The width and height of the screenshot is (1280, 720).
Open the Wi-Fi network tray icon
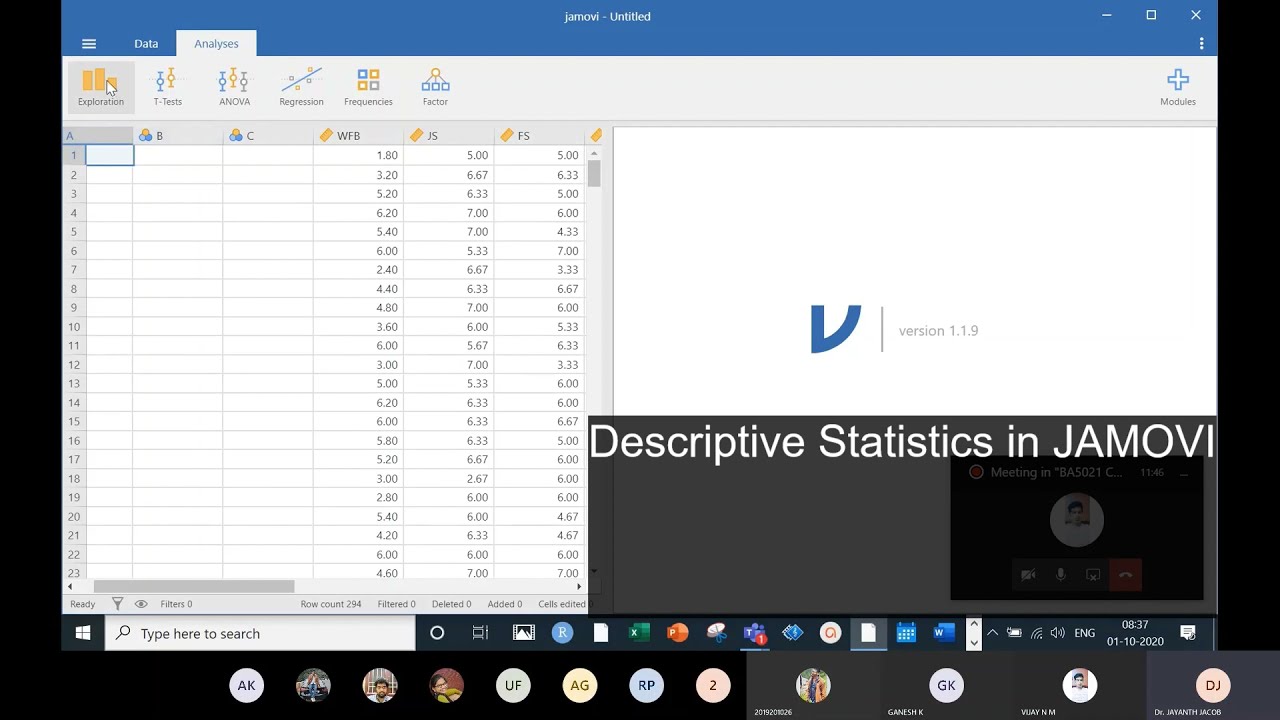tap(1036, 633)
